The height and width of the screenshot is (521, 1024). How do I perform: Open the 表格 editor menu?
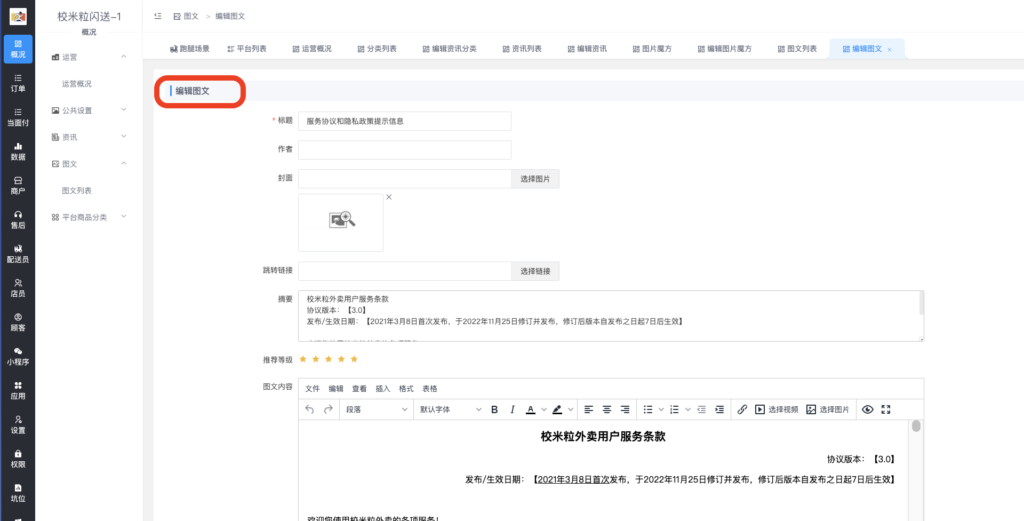(x=430, y=388)
